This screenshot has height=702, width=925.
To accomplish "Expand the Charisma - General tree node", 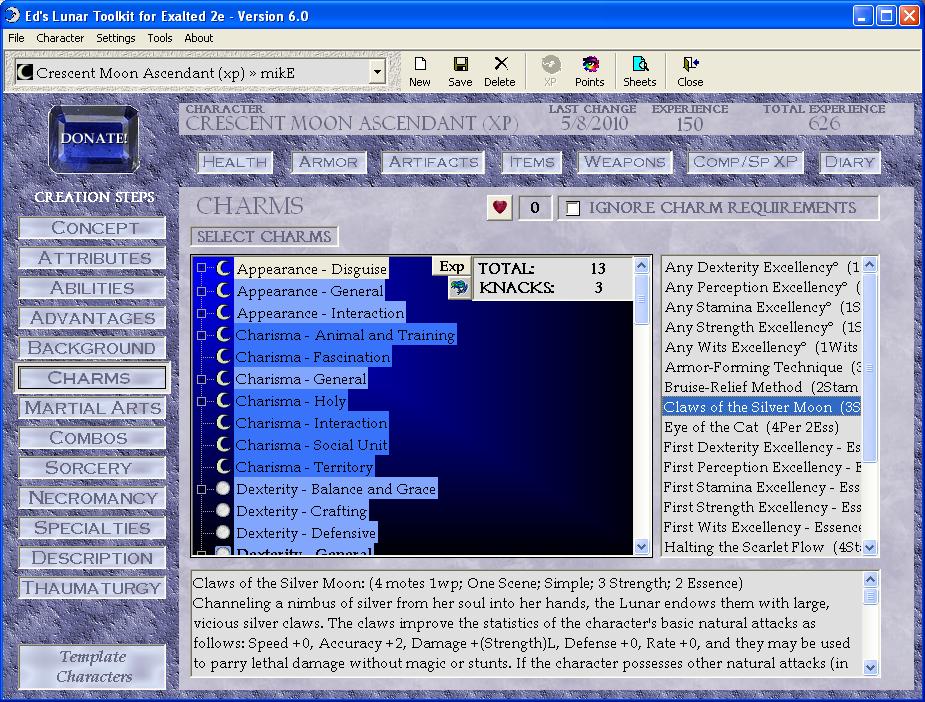I will click(x=202, y=379).
